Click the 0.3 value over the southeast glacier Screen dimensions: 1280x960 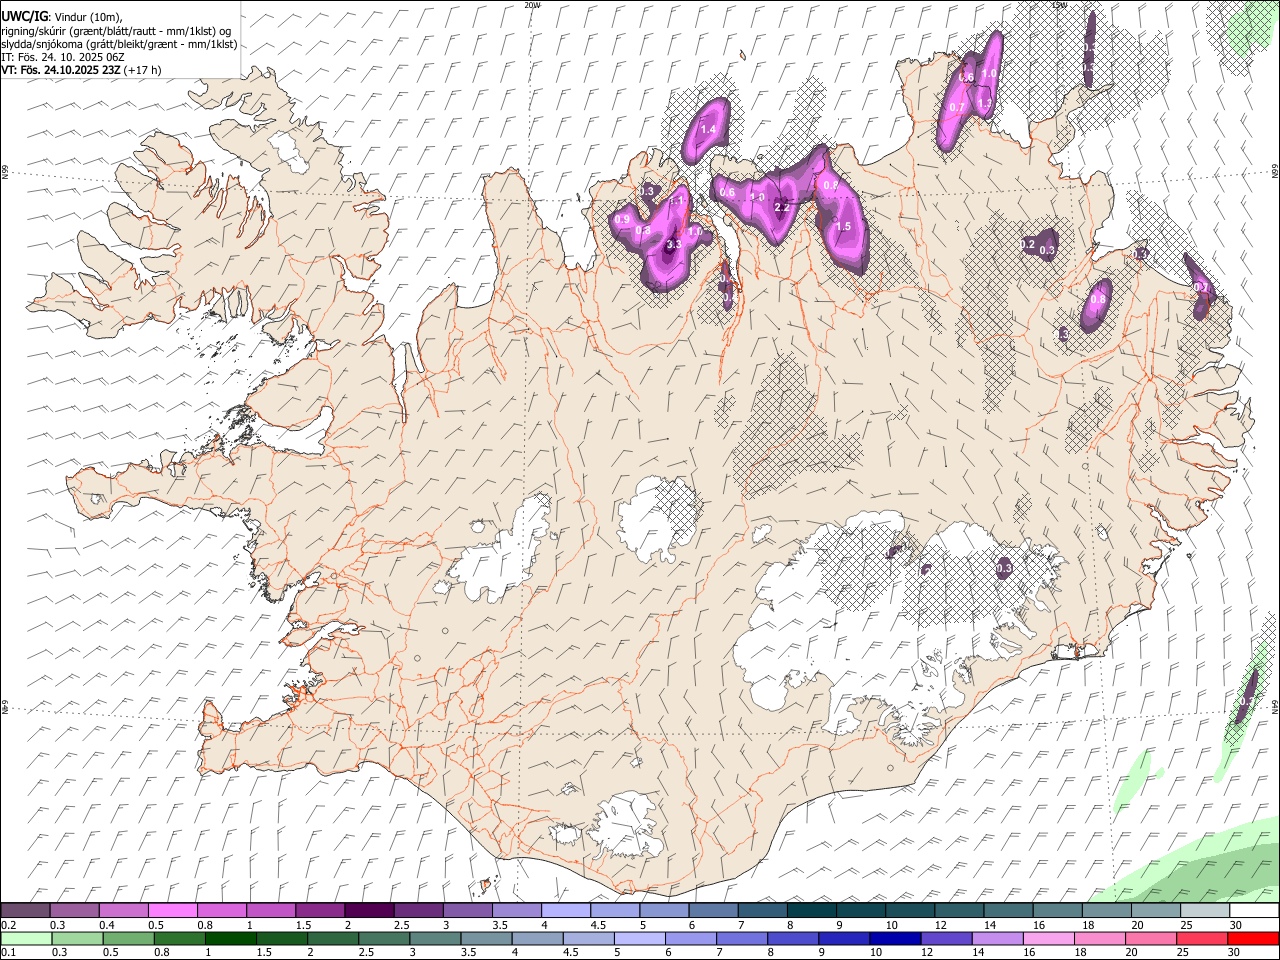[x=1004, y=568]
